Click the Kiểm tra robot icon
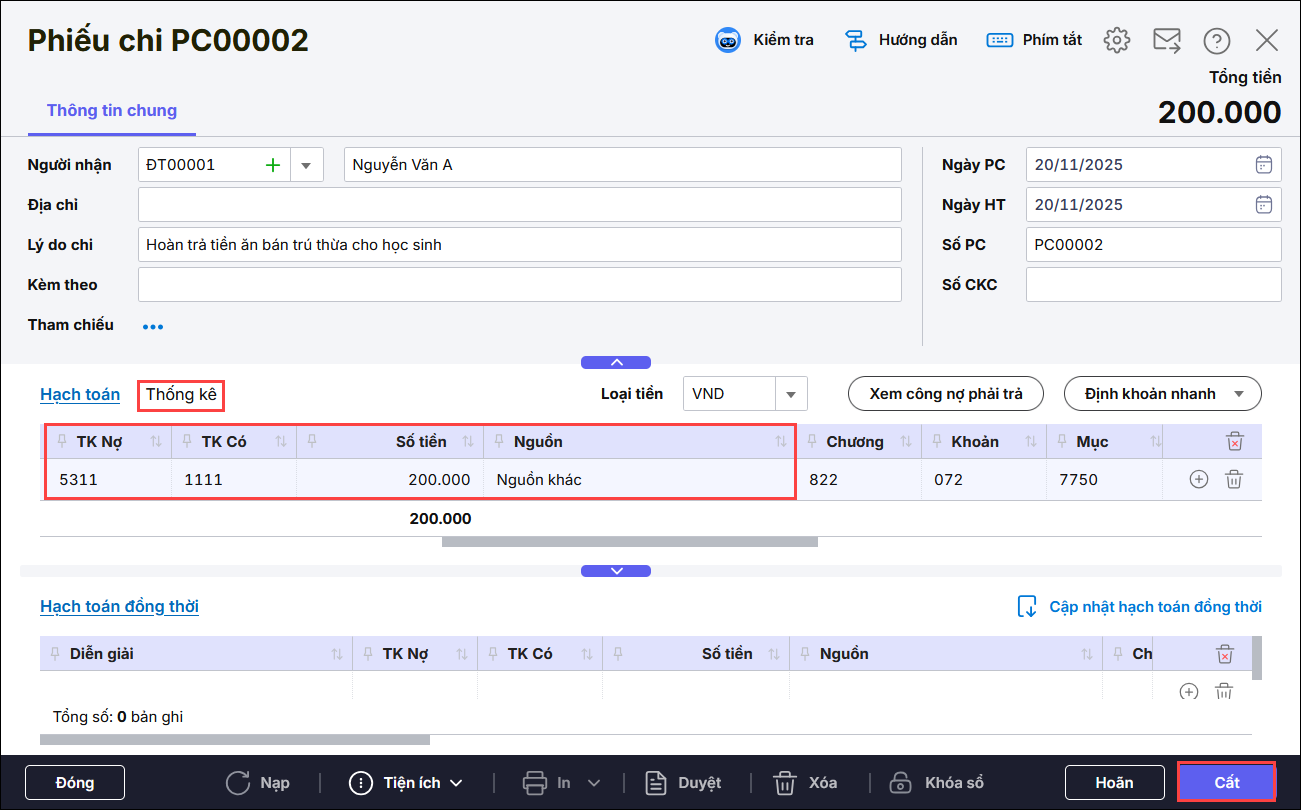 point(727,40)
